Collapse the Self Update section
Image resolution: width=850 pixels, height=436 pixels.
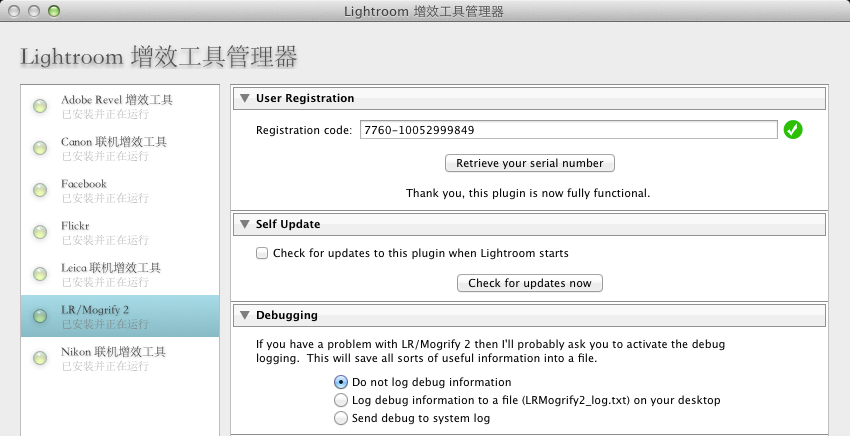[x=245, y=224]
